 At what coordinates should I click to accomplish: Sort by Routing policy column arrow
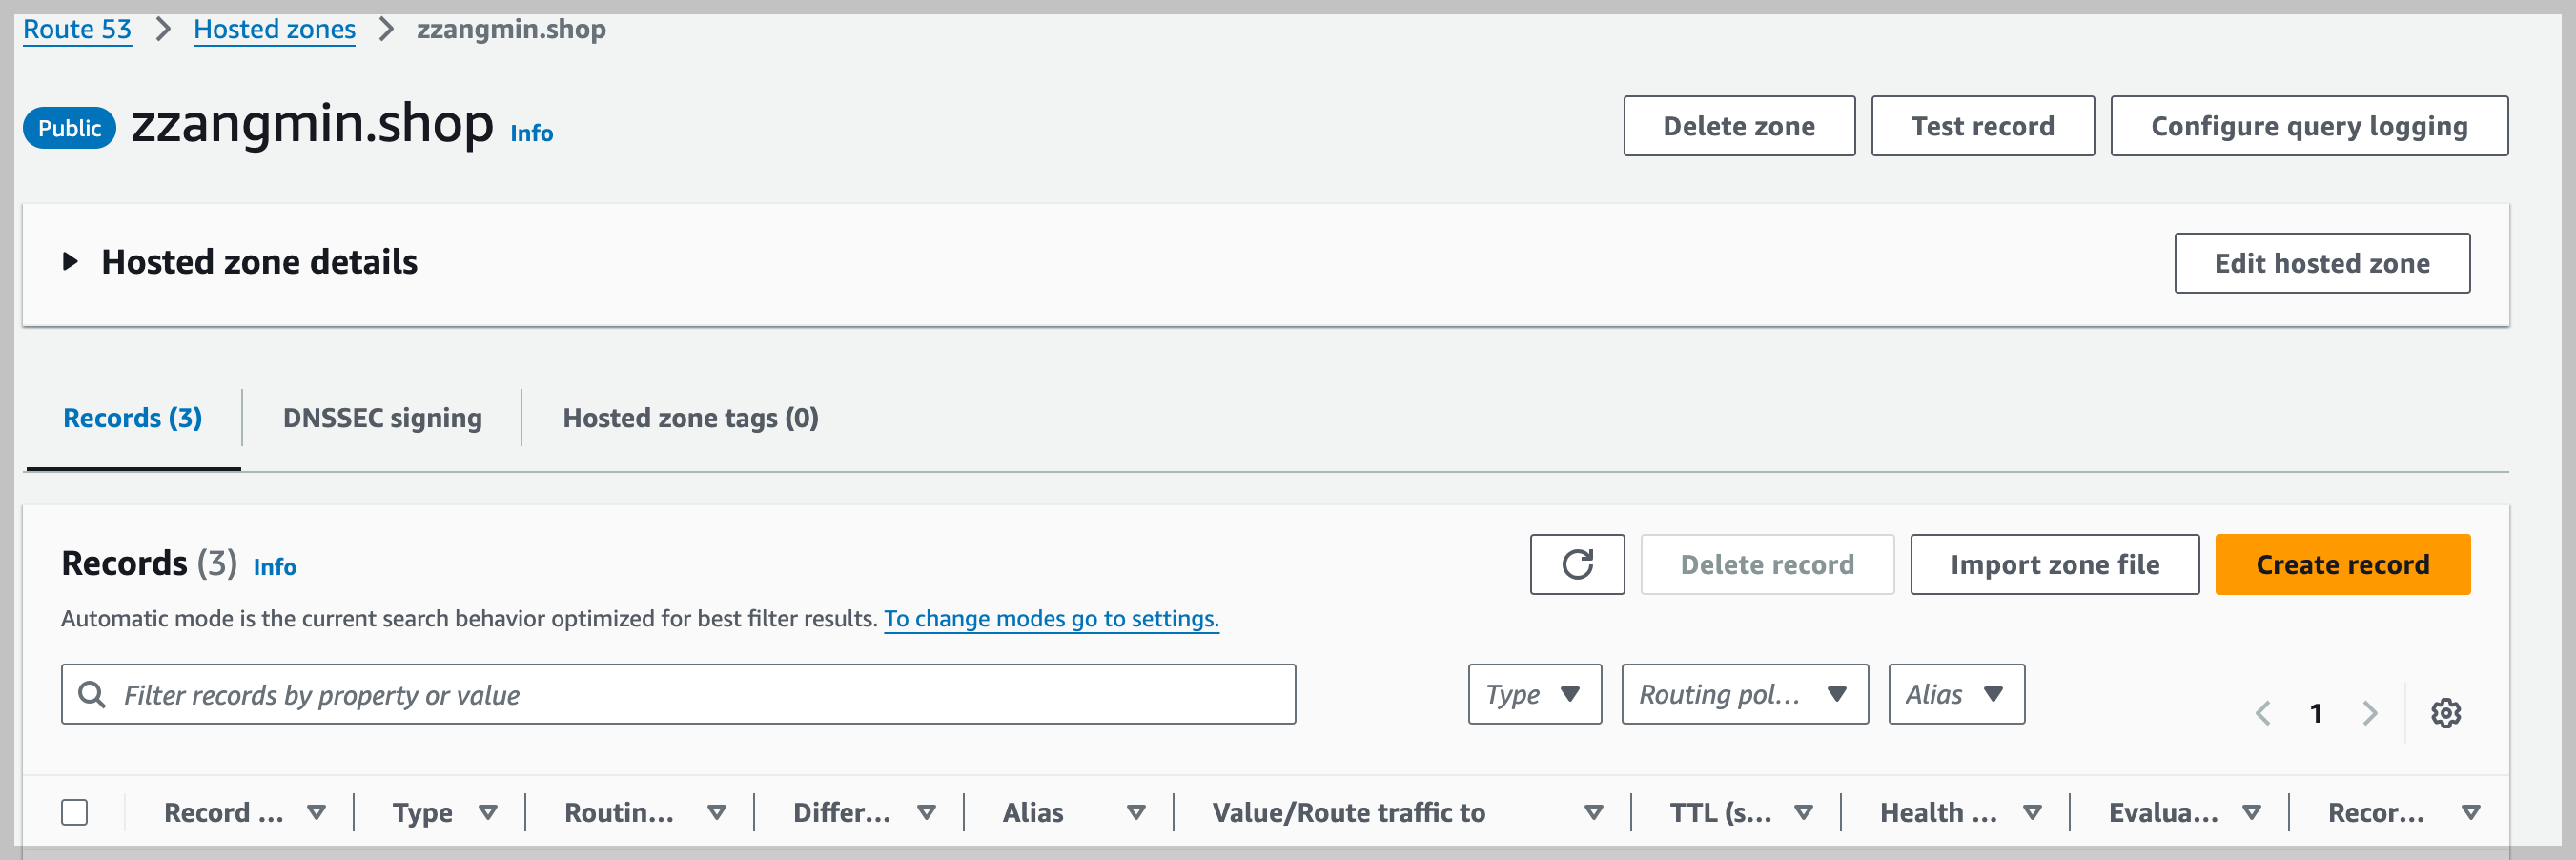click(x=716, y=812)
